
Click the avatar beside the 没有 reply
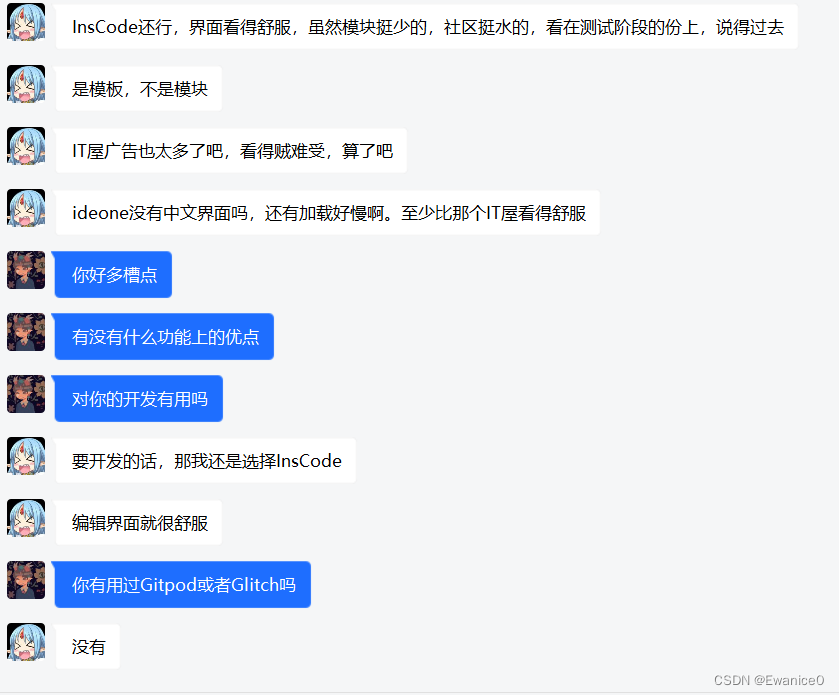(26, 642)
